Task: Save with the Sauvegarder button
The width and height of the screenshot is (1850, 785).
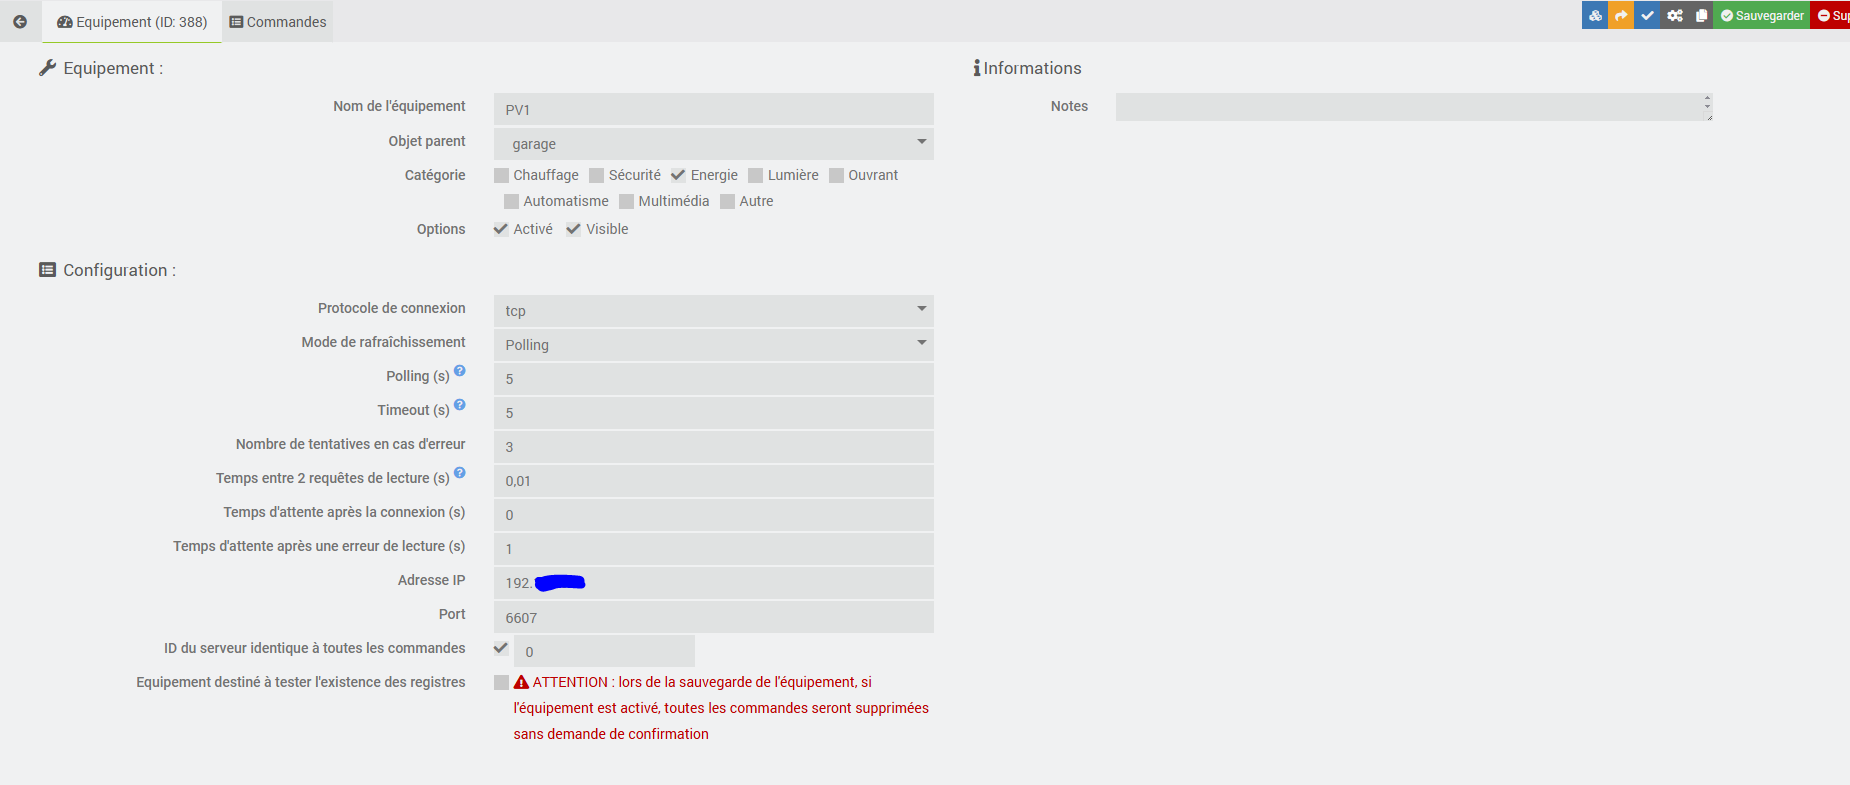Action: (x=1762, y=15)
